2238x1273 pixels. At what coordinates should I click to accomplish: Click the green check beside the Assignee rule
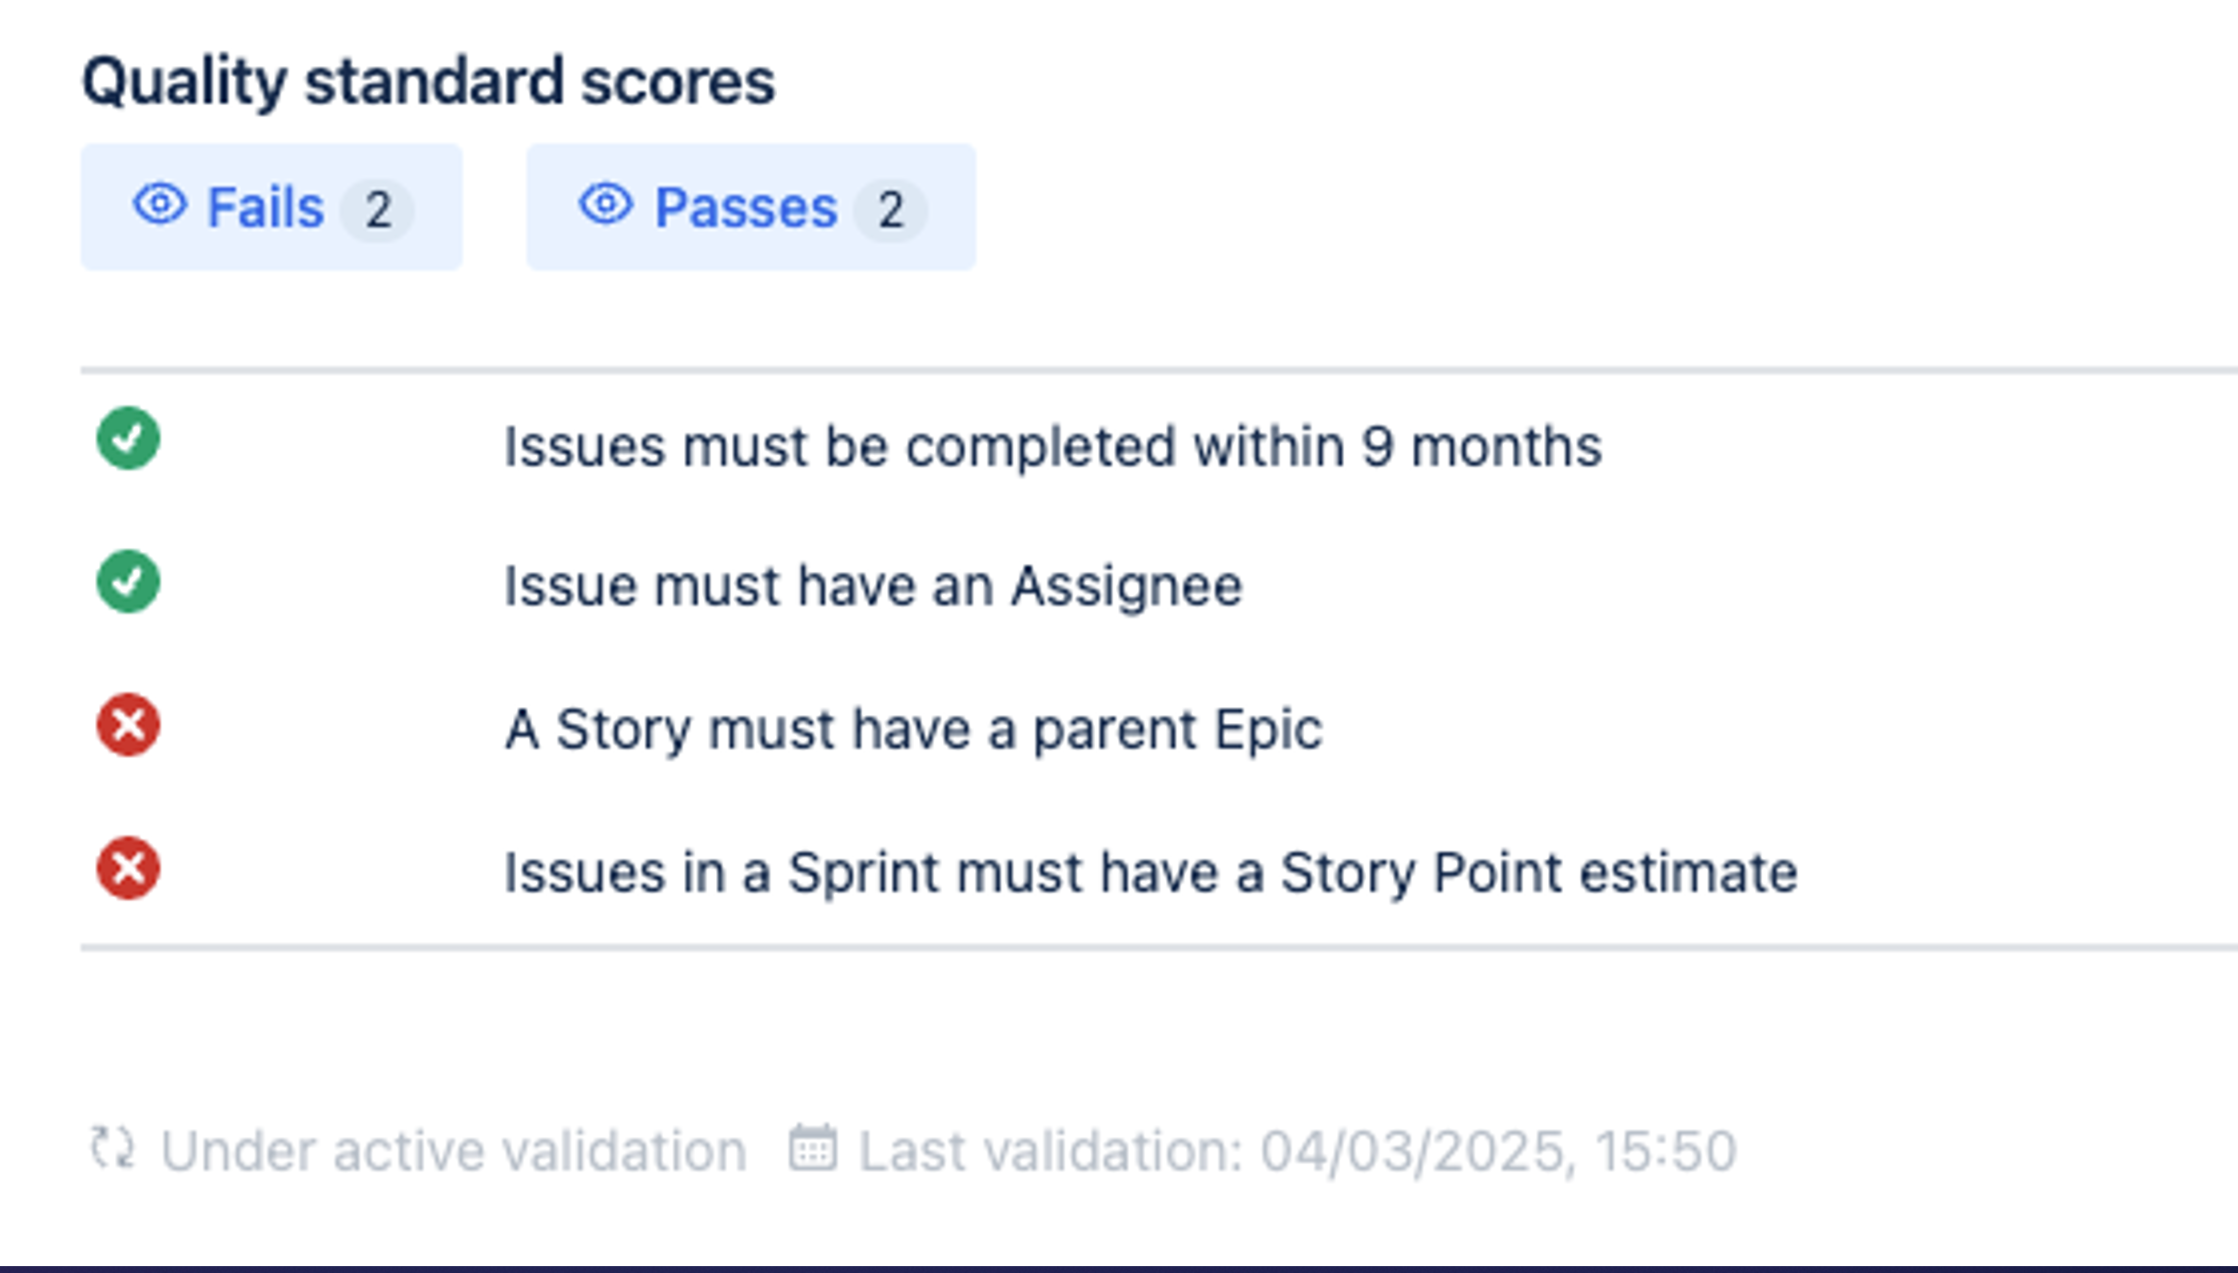(128, 581)
